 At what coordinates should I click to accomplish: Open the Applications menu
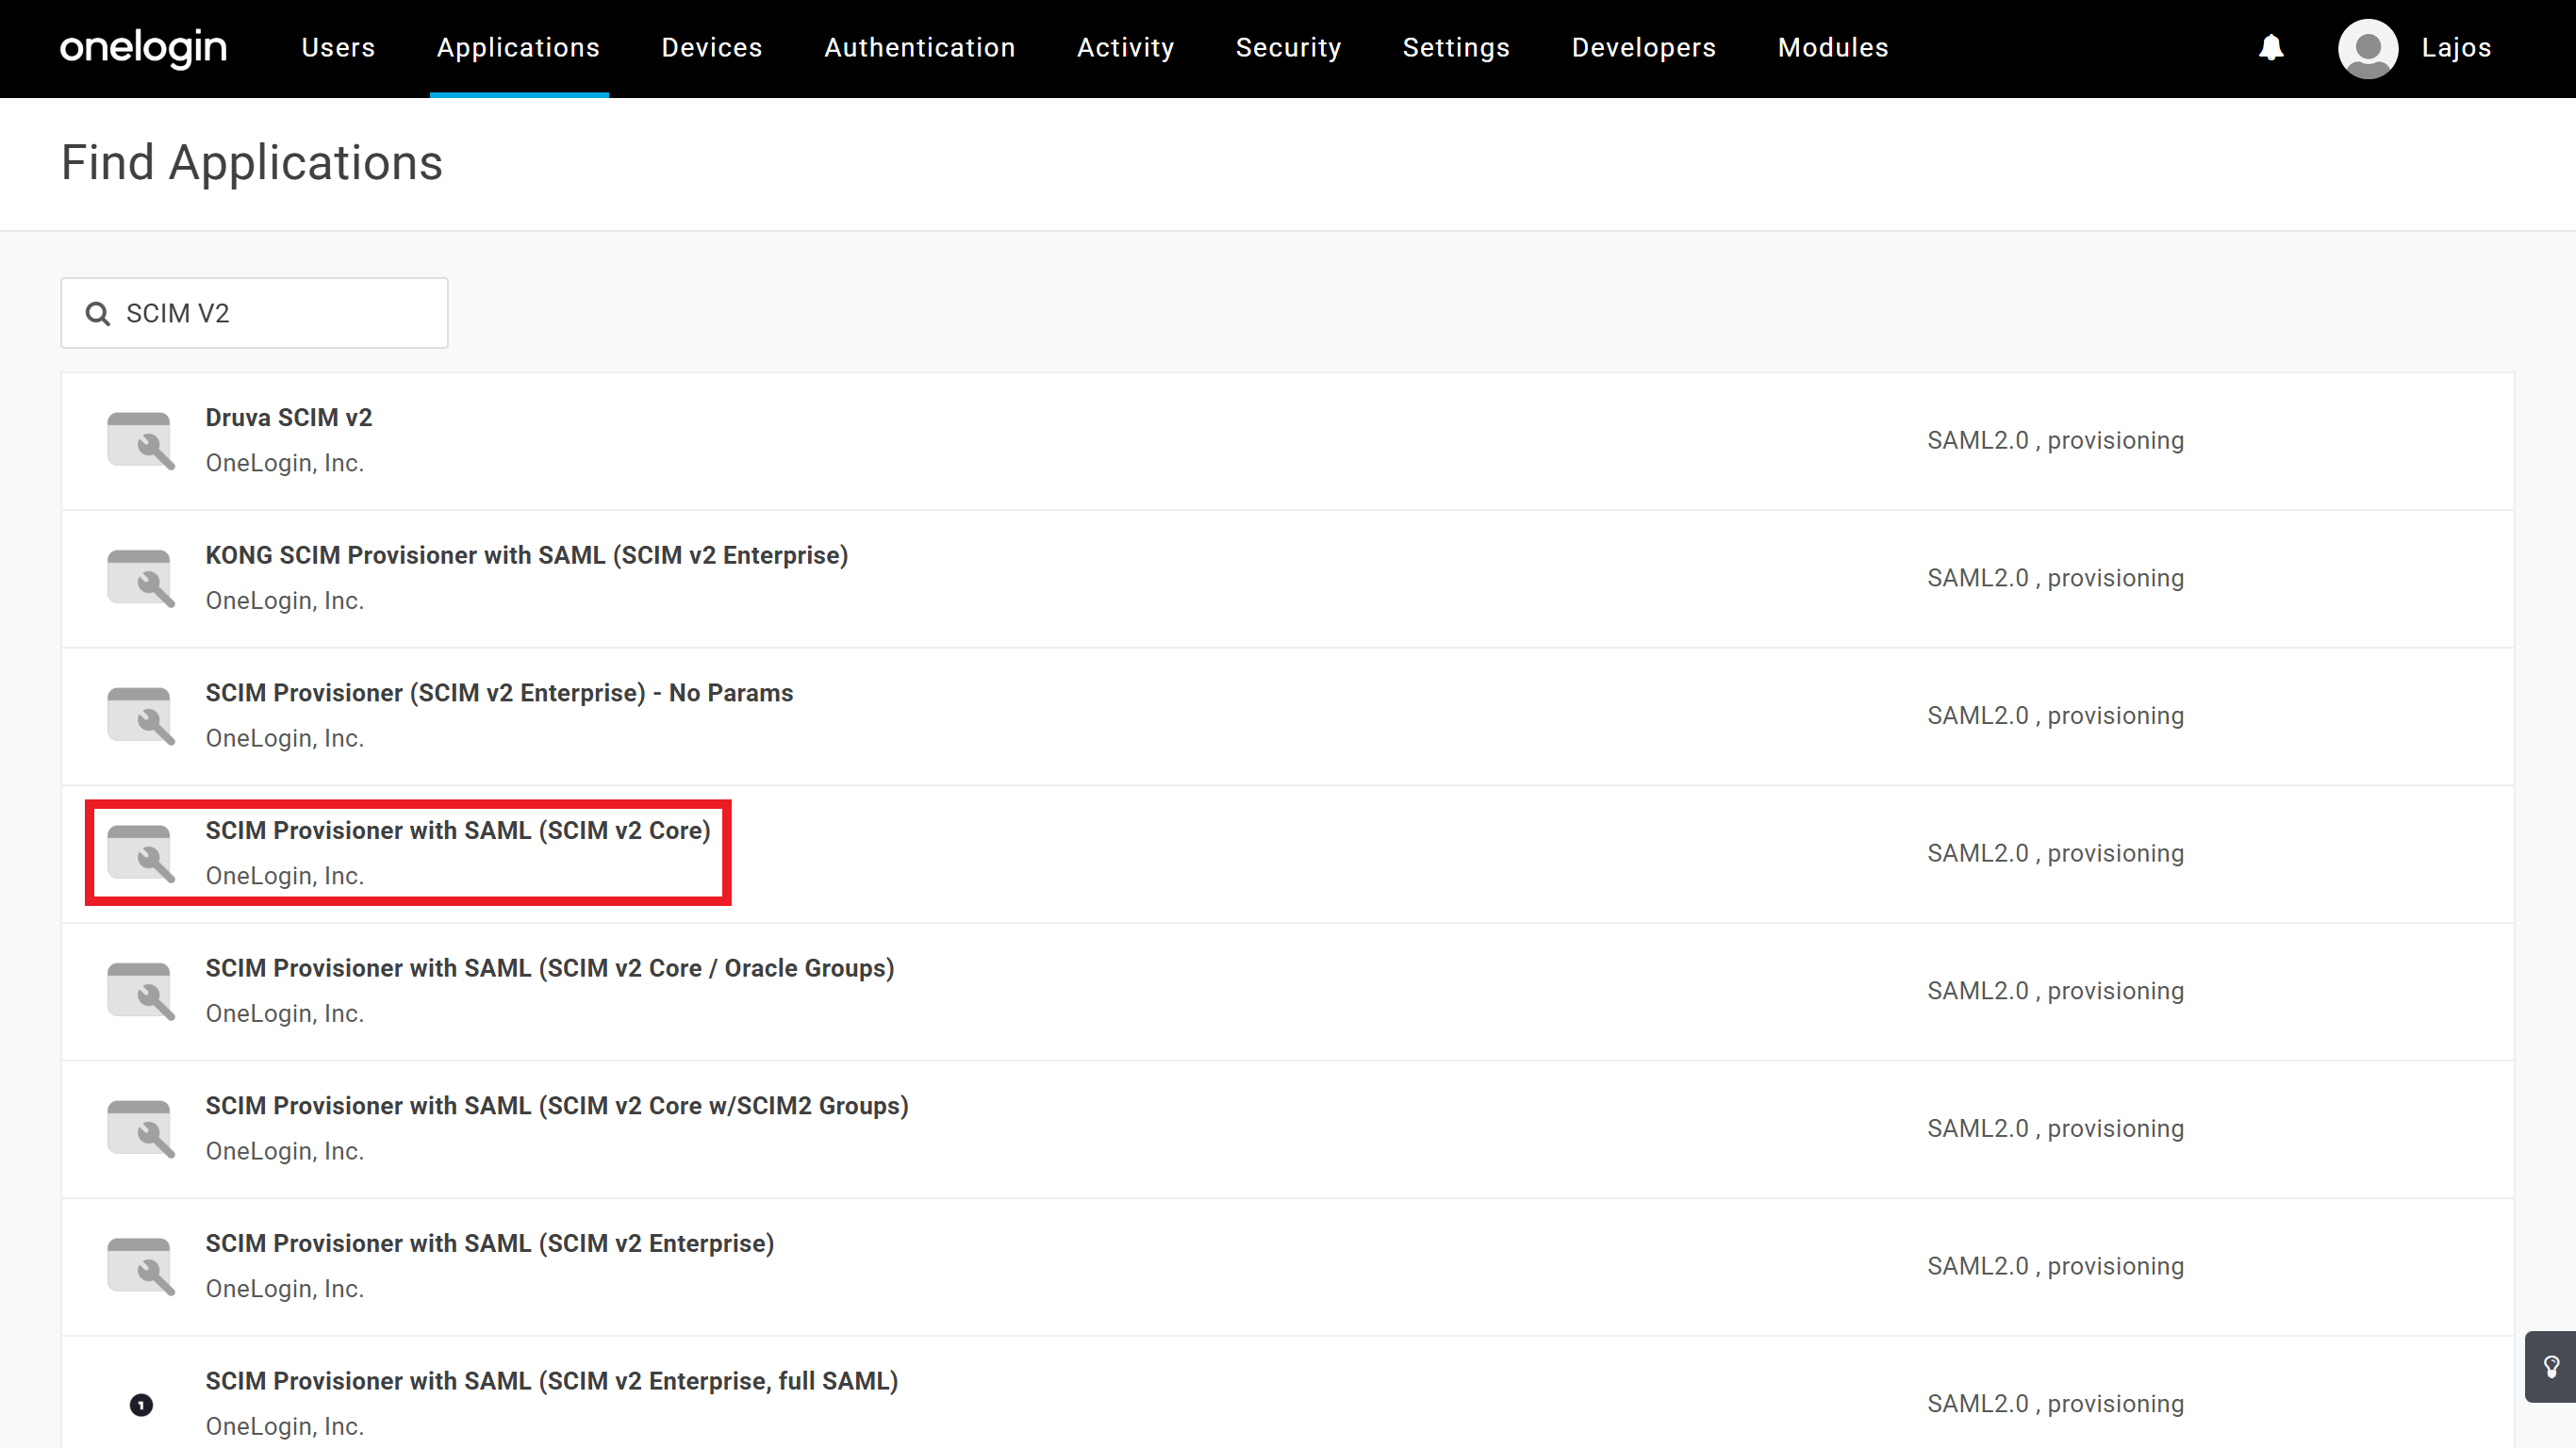pyautogui.click(x=518, y=47)
